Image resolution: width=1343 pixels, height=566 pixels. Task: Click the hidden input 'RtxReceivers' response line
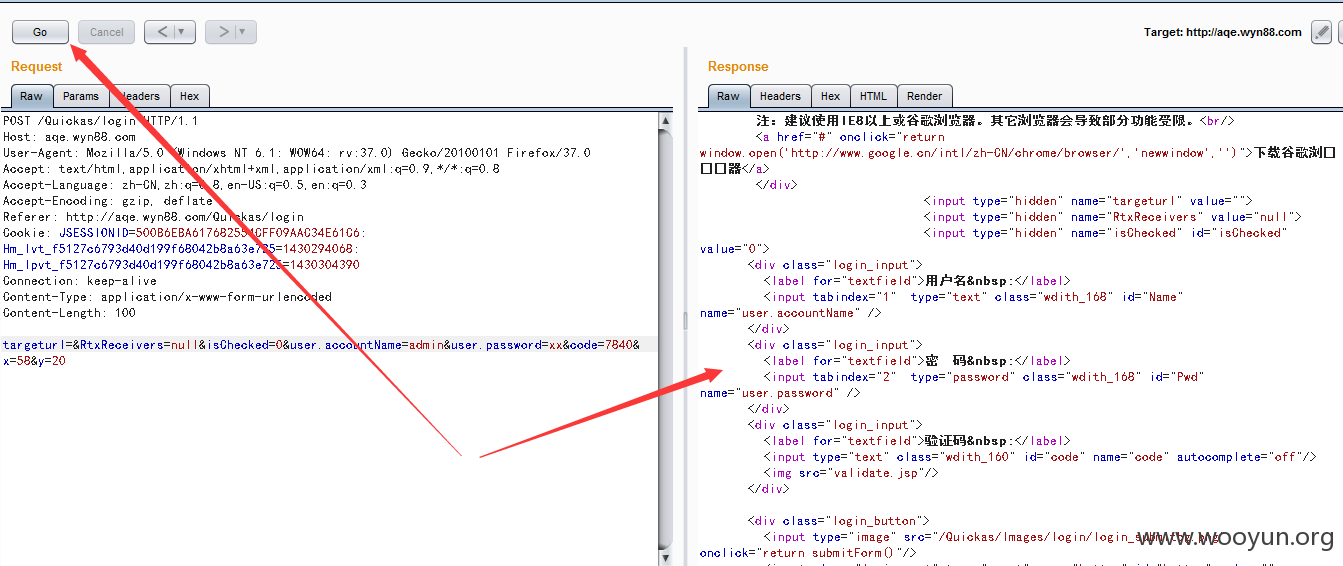click(1112, 216)
